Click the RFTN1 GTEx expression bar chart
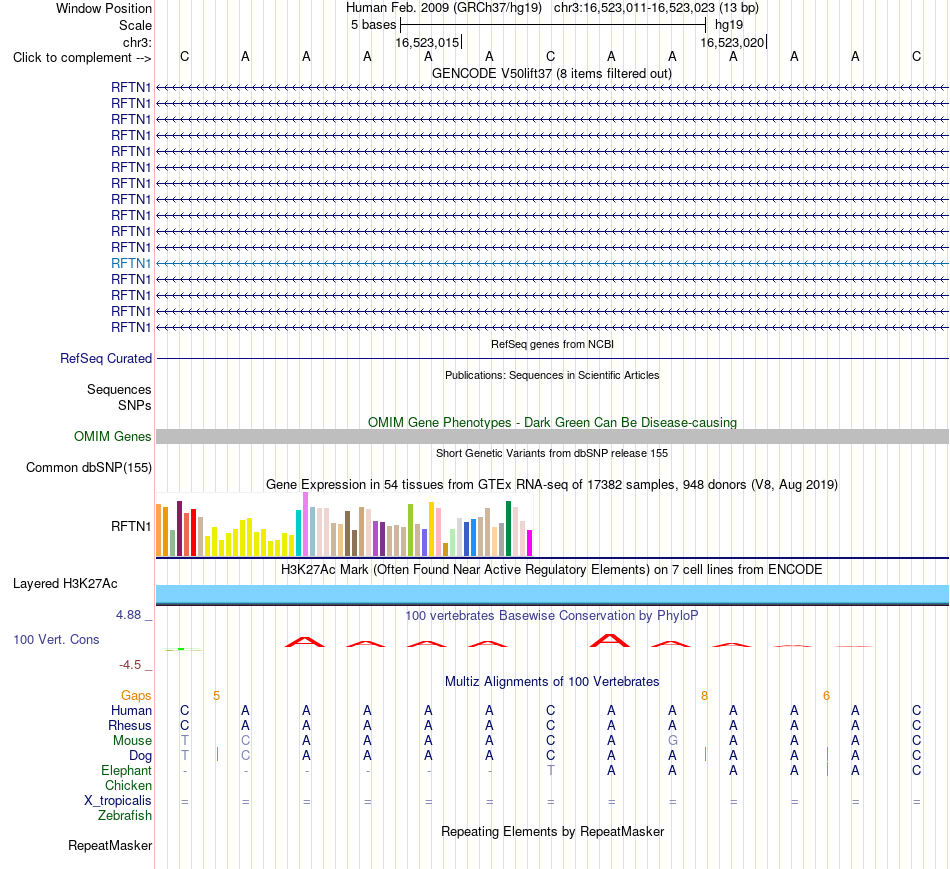The height and width of the screenshot is (869, 950). coord(344,525)
